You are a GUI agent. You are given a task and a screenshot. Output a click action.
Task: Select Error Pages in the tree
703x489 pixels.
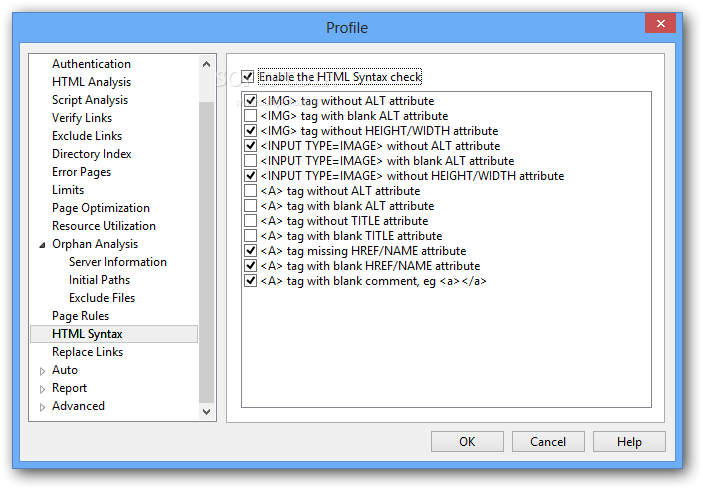coord(82,172)
